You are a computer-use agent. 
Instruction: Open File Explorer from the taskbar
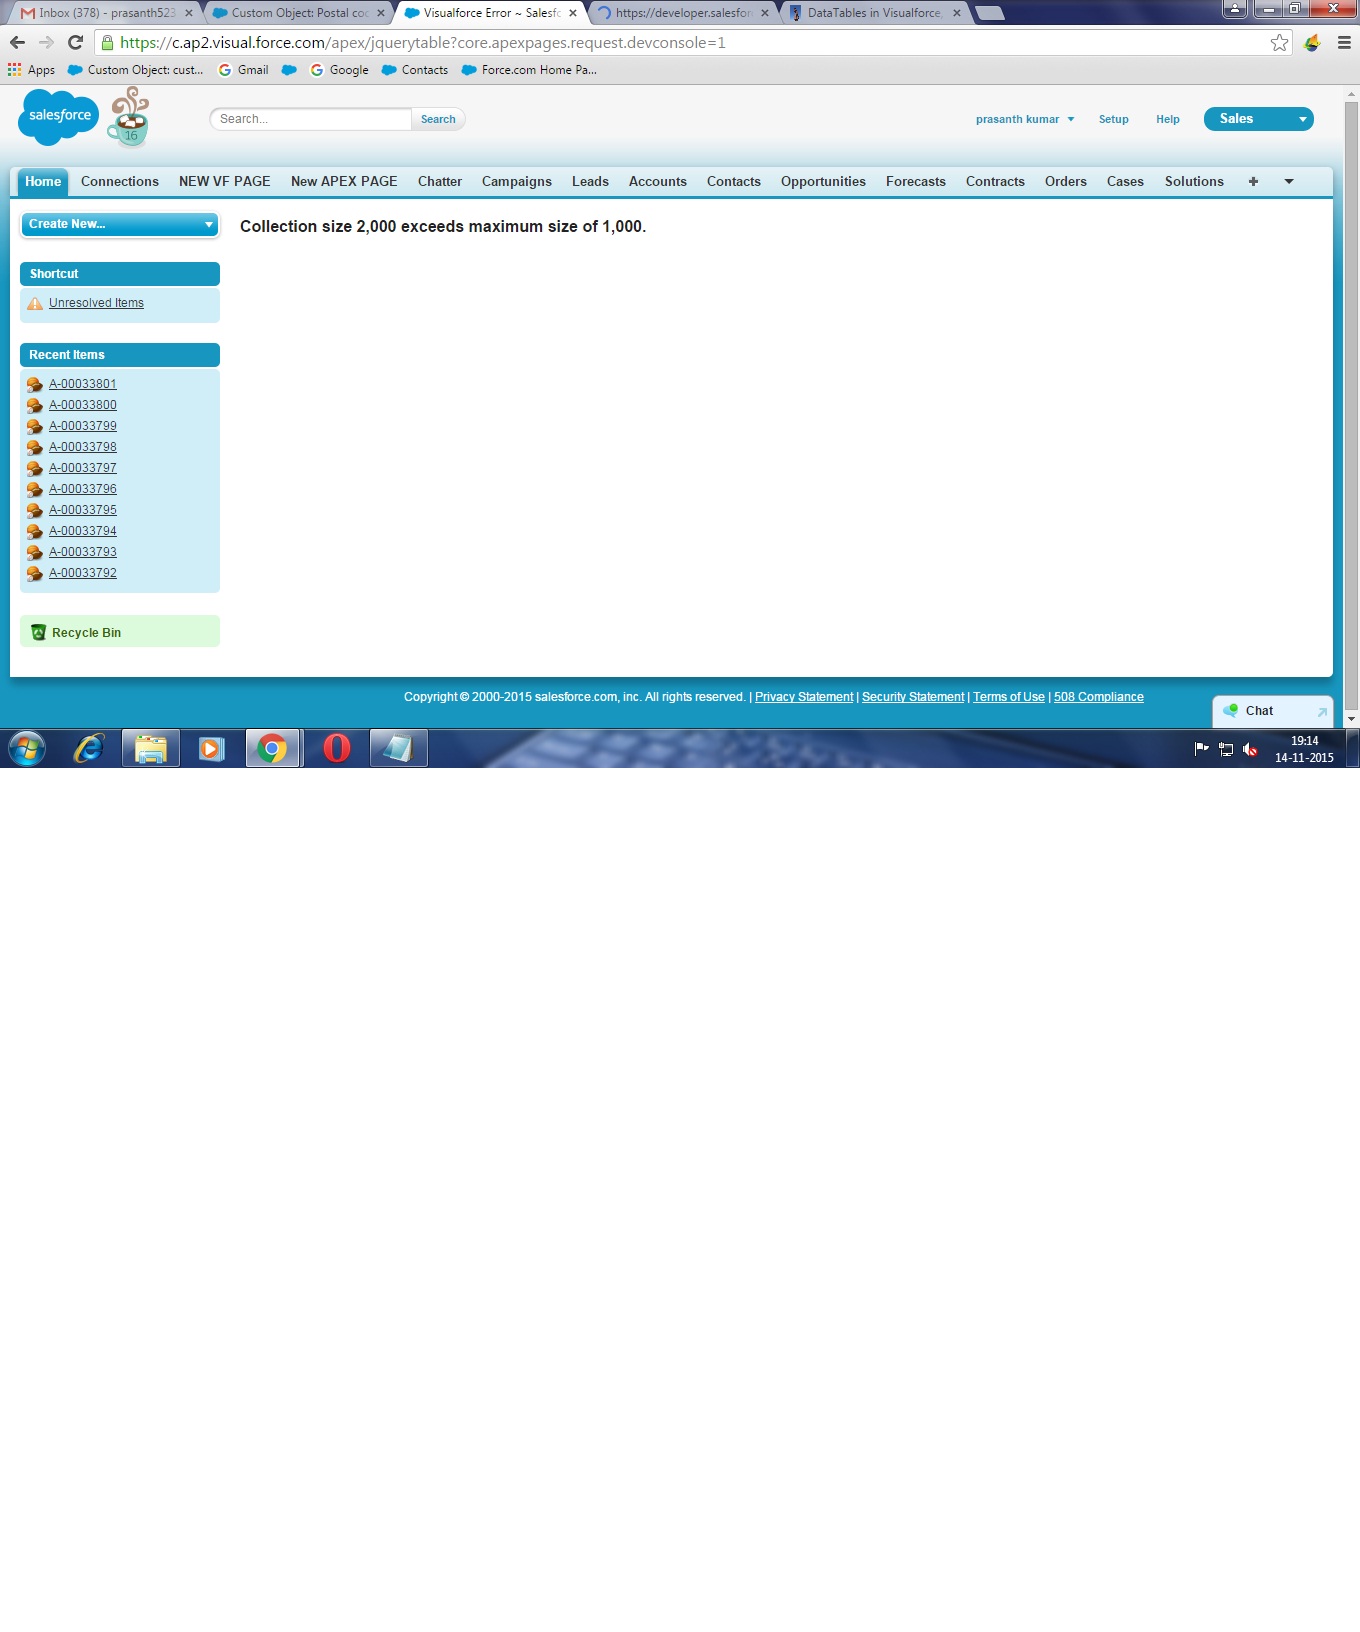tap(151, 748)
